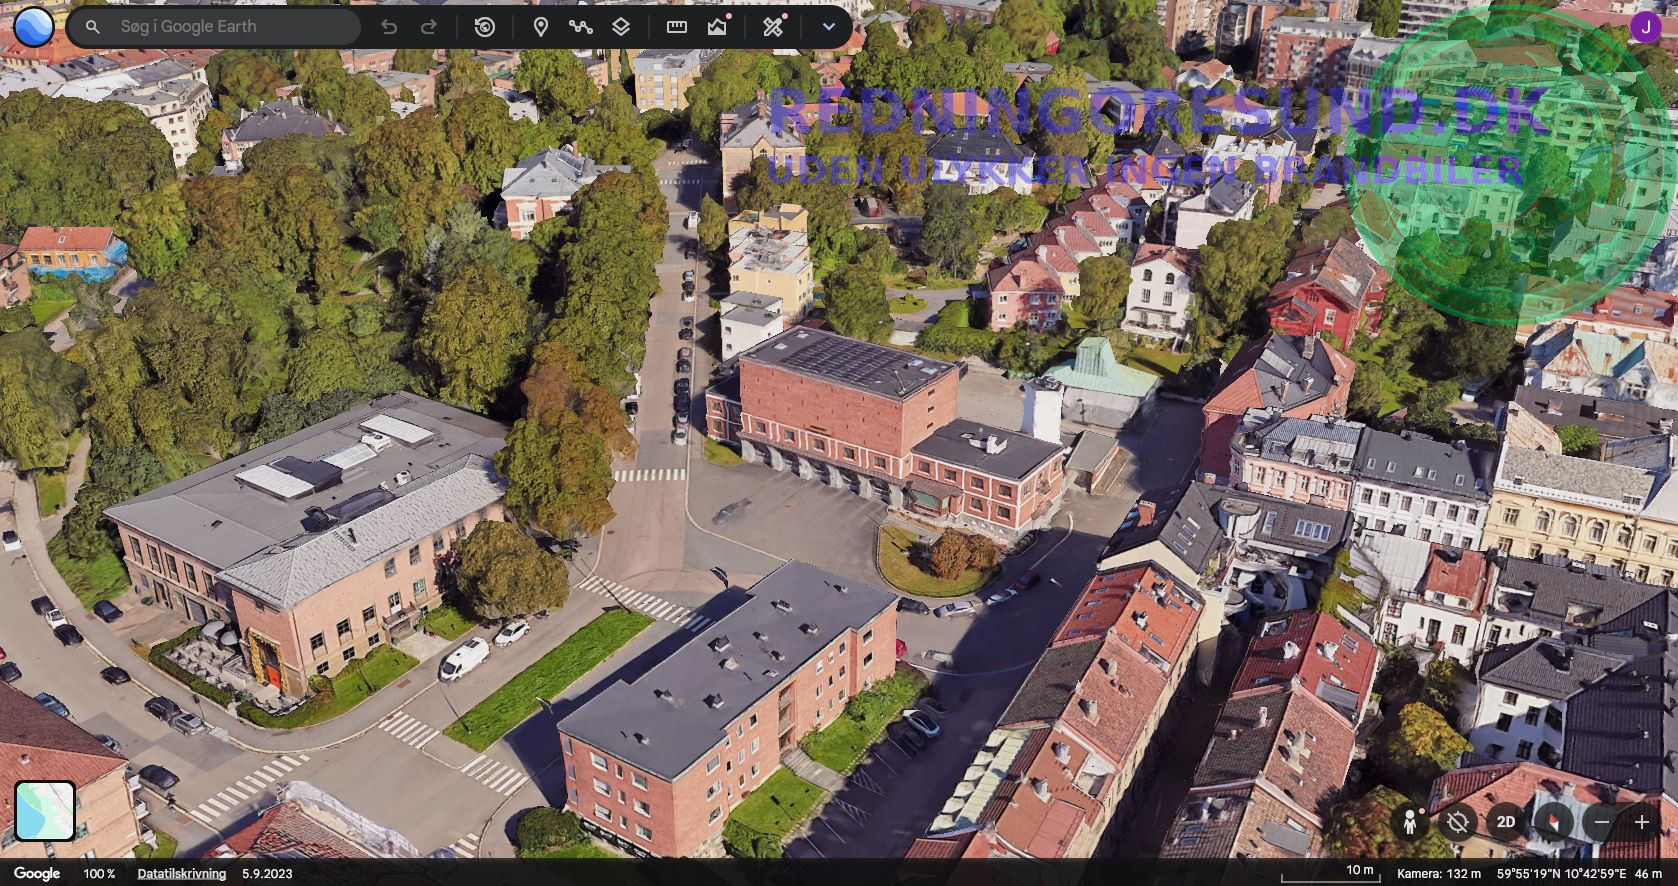This screenshot has width=1678, height=886.
Task: Click the Google Earth logo button
Action: pyautogui.click(x=34, y=27)
